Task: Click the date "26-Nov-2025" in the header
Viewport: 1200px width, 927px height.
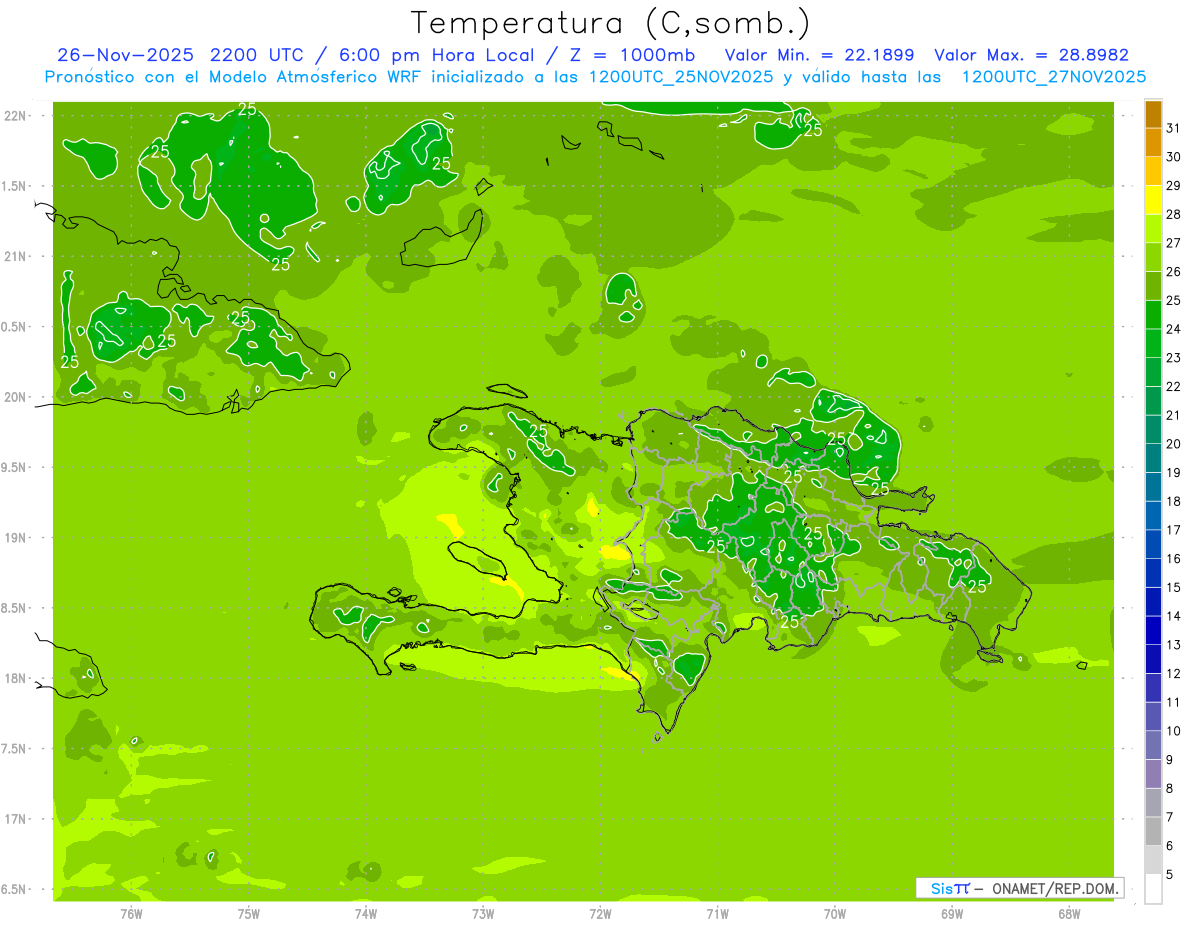Action: pyautogui.click(x=125, y=55)
